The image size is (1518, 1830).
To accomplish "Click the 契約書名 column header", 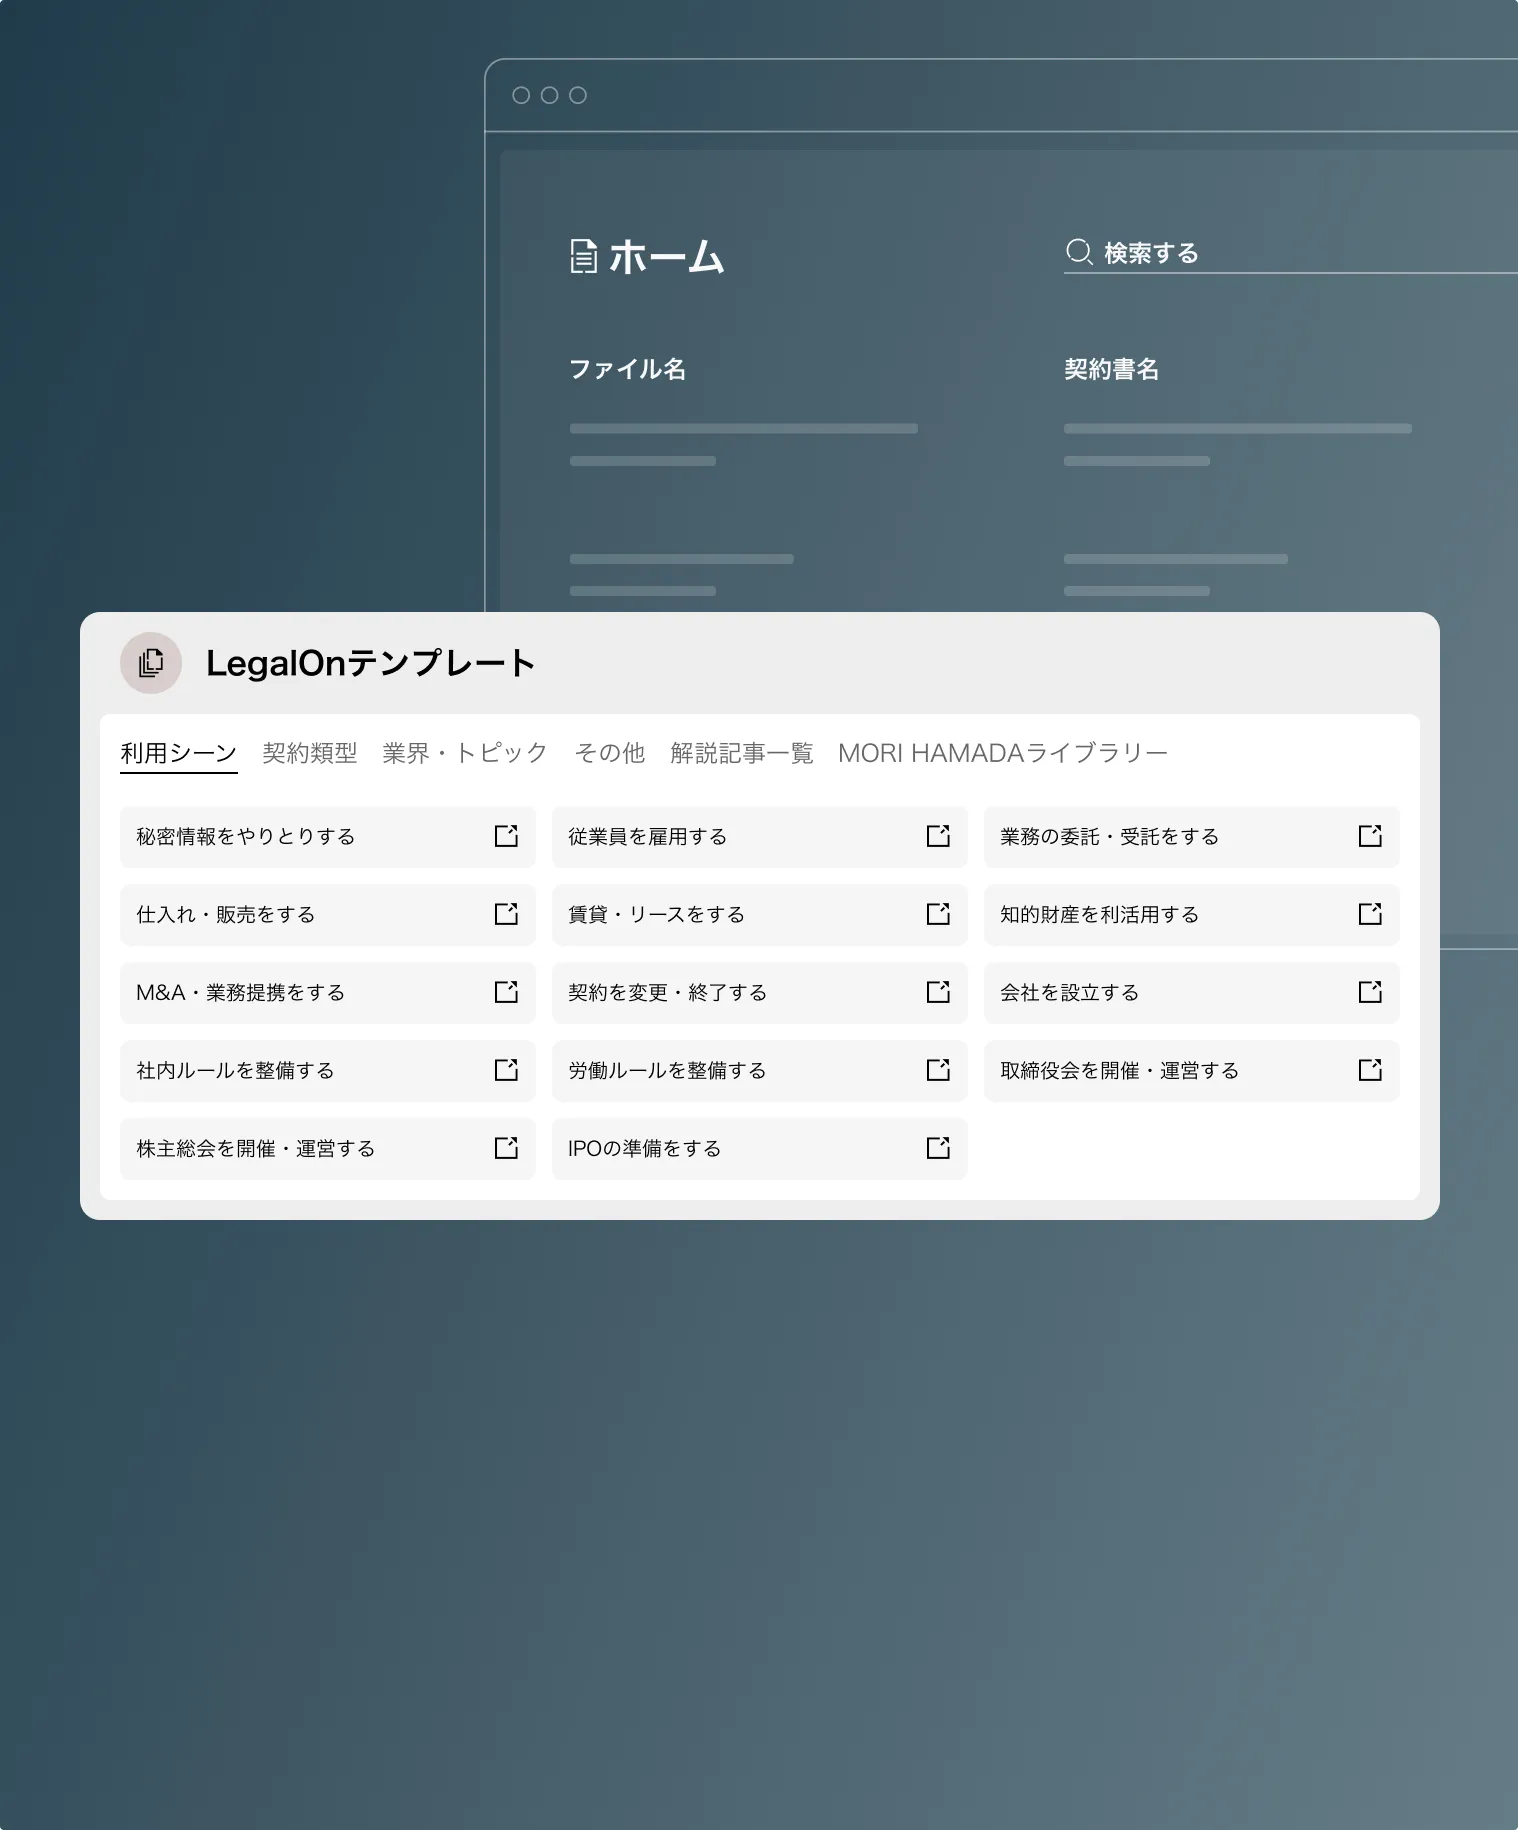I will pyautogui.click(x=1112, y=369).
